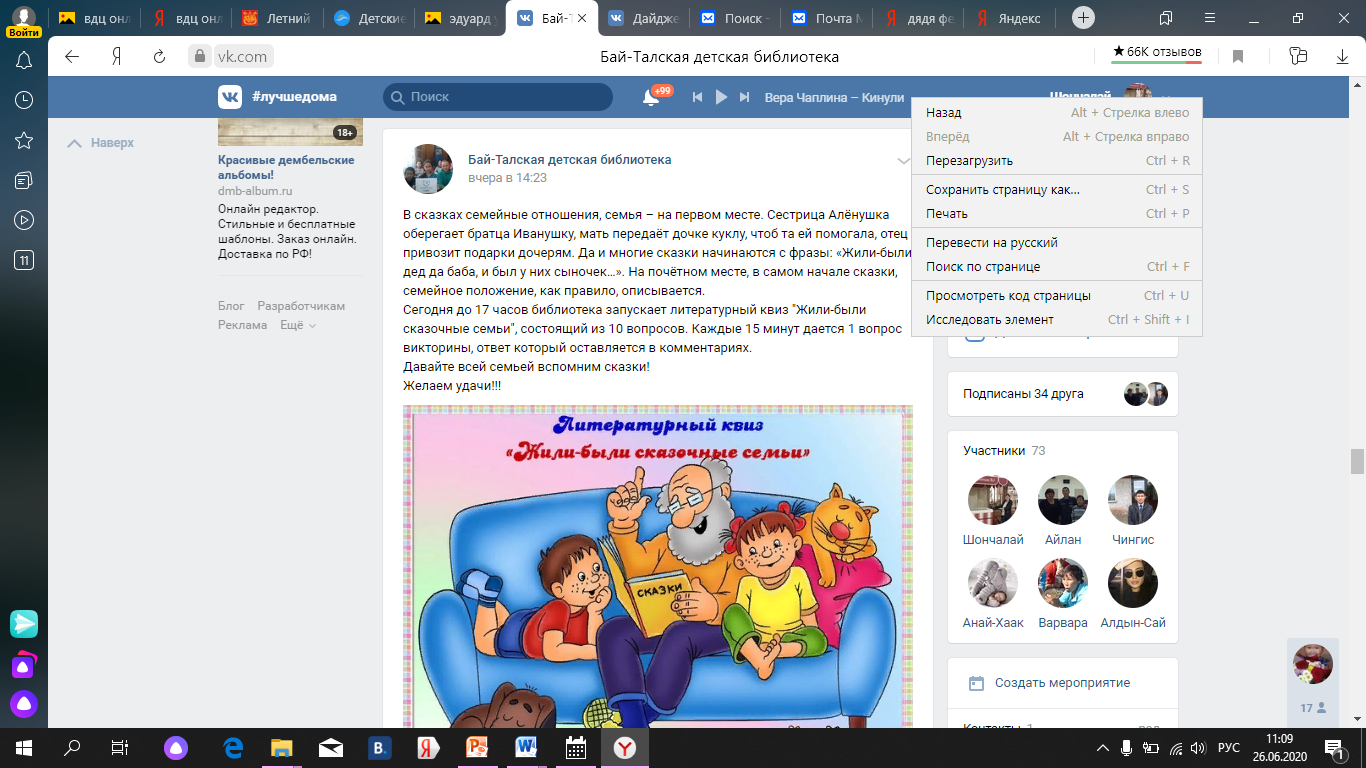Choose 'Исследовать элемент' from context menu
The image size is (1366, 768).
point(990,319)
